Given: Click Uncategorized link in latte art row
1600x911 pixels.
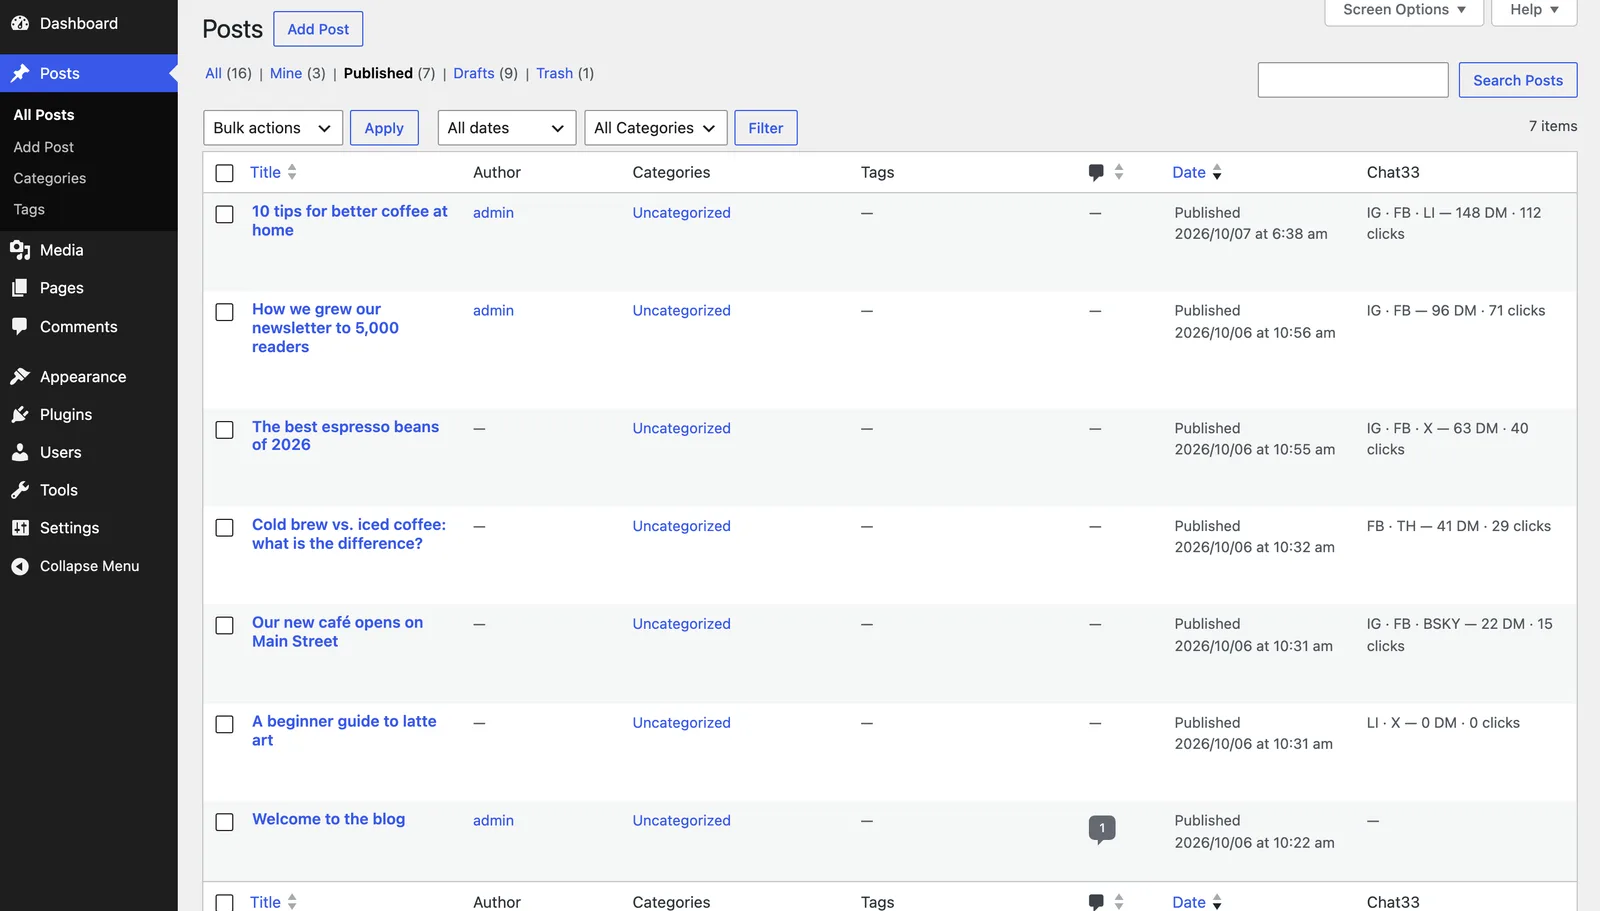Looking at the screenshot, I should click(x=681, y=723).
